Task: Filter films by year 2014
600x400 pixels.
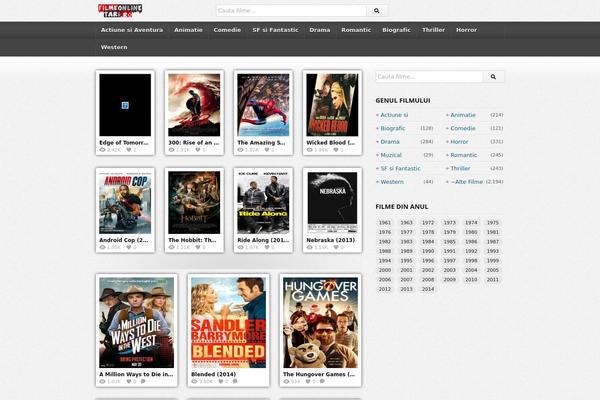Action: pyautogui.click(x=428, y=289)
